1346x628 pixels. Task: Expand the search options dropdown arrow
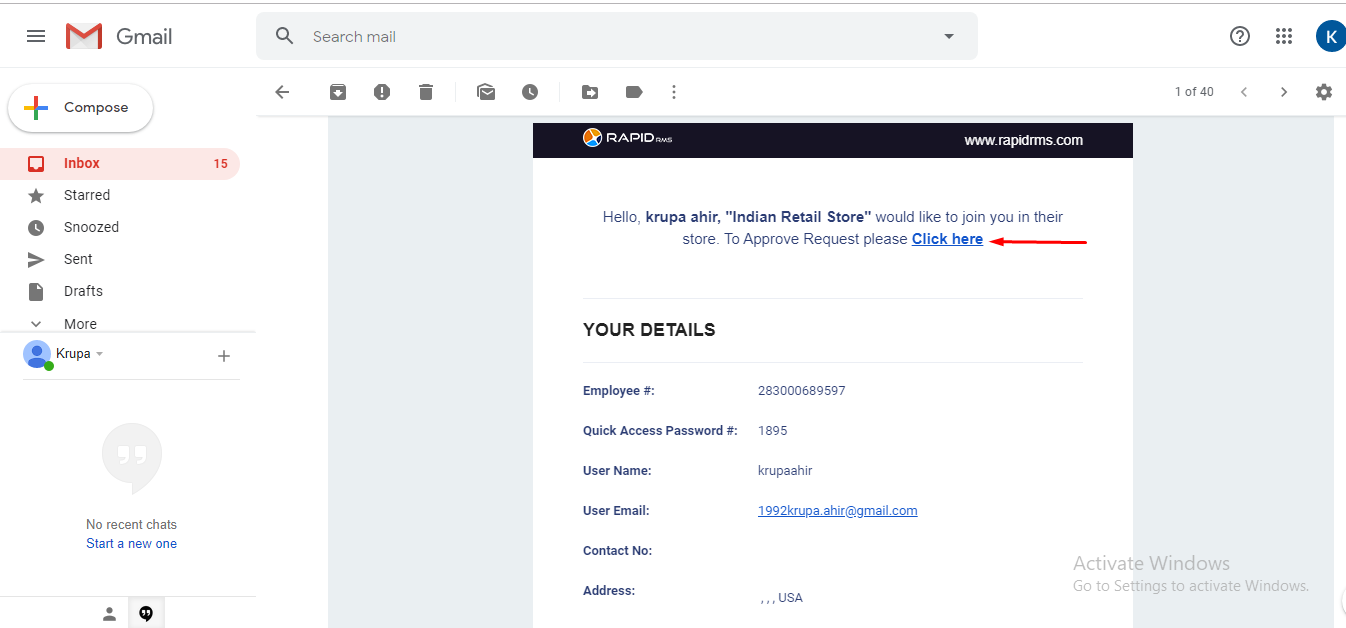(x=949, y=36)
